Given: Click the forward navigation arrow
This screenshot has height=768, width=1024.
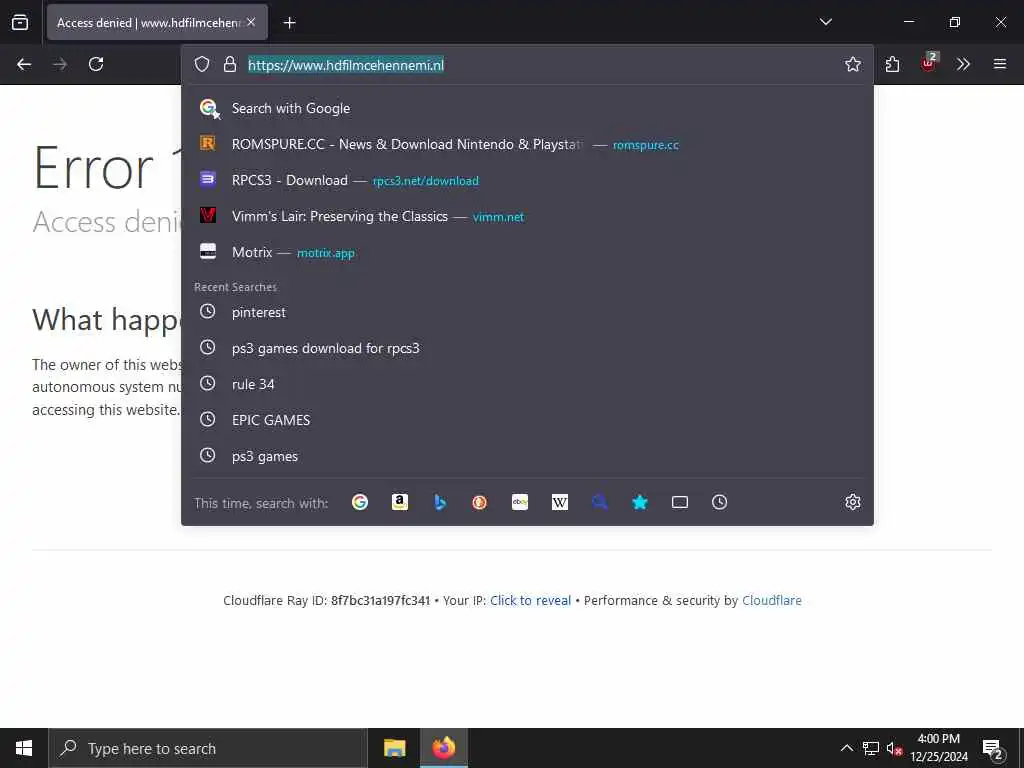Looking at the screenshot, I should tap(60, 64).
